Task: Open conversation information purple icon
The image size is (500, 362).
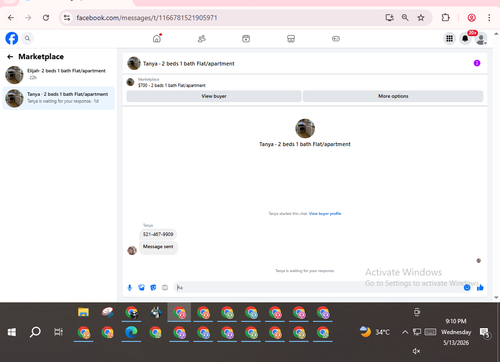Action: (477, 63)
